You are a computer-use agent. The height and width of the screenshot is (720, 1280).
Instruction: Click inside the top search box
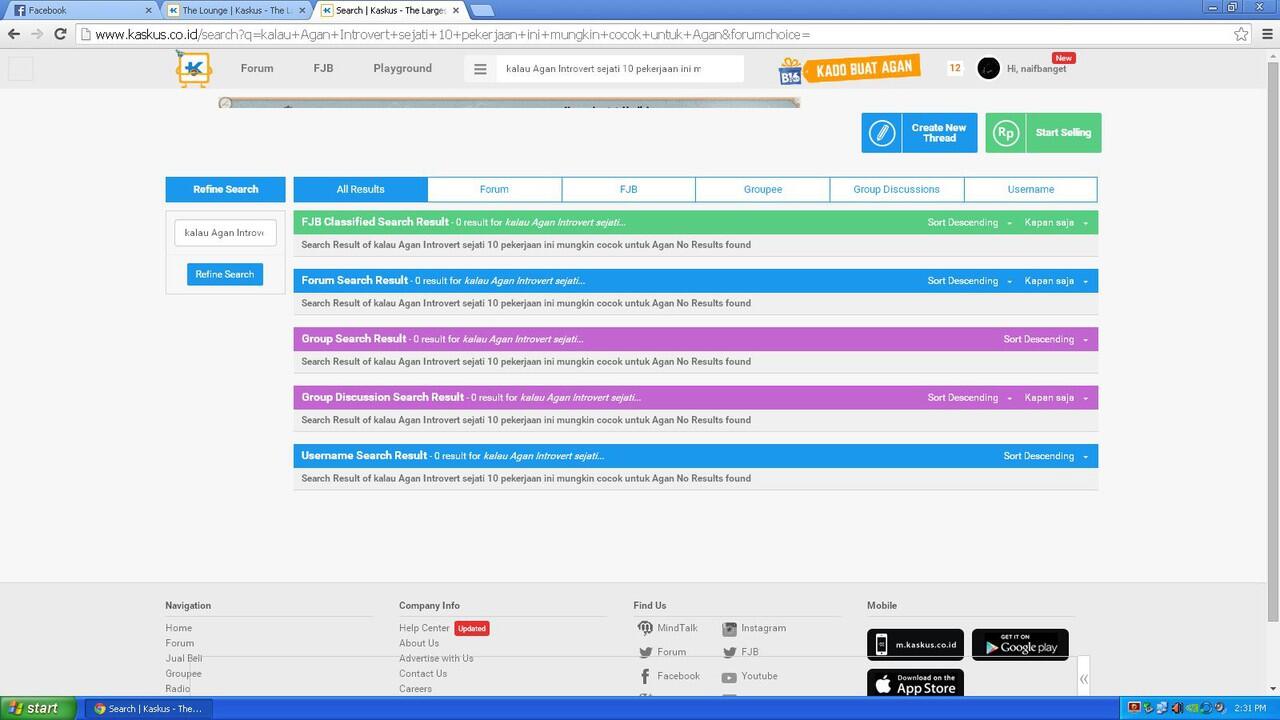pyautogui.click(x=620, y=69)
